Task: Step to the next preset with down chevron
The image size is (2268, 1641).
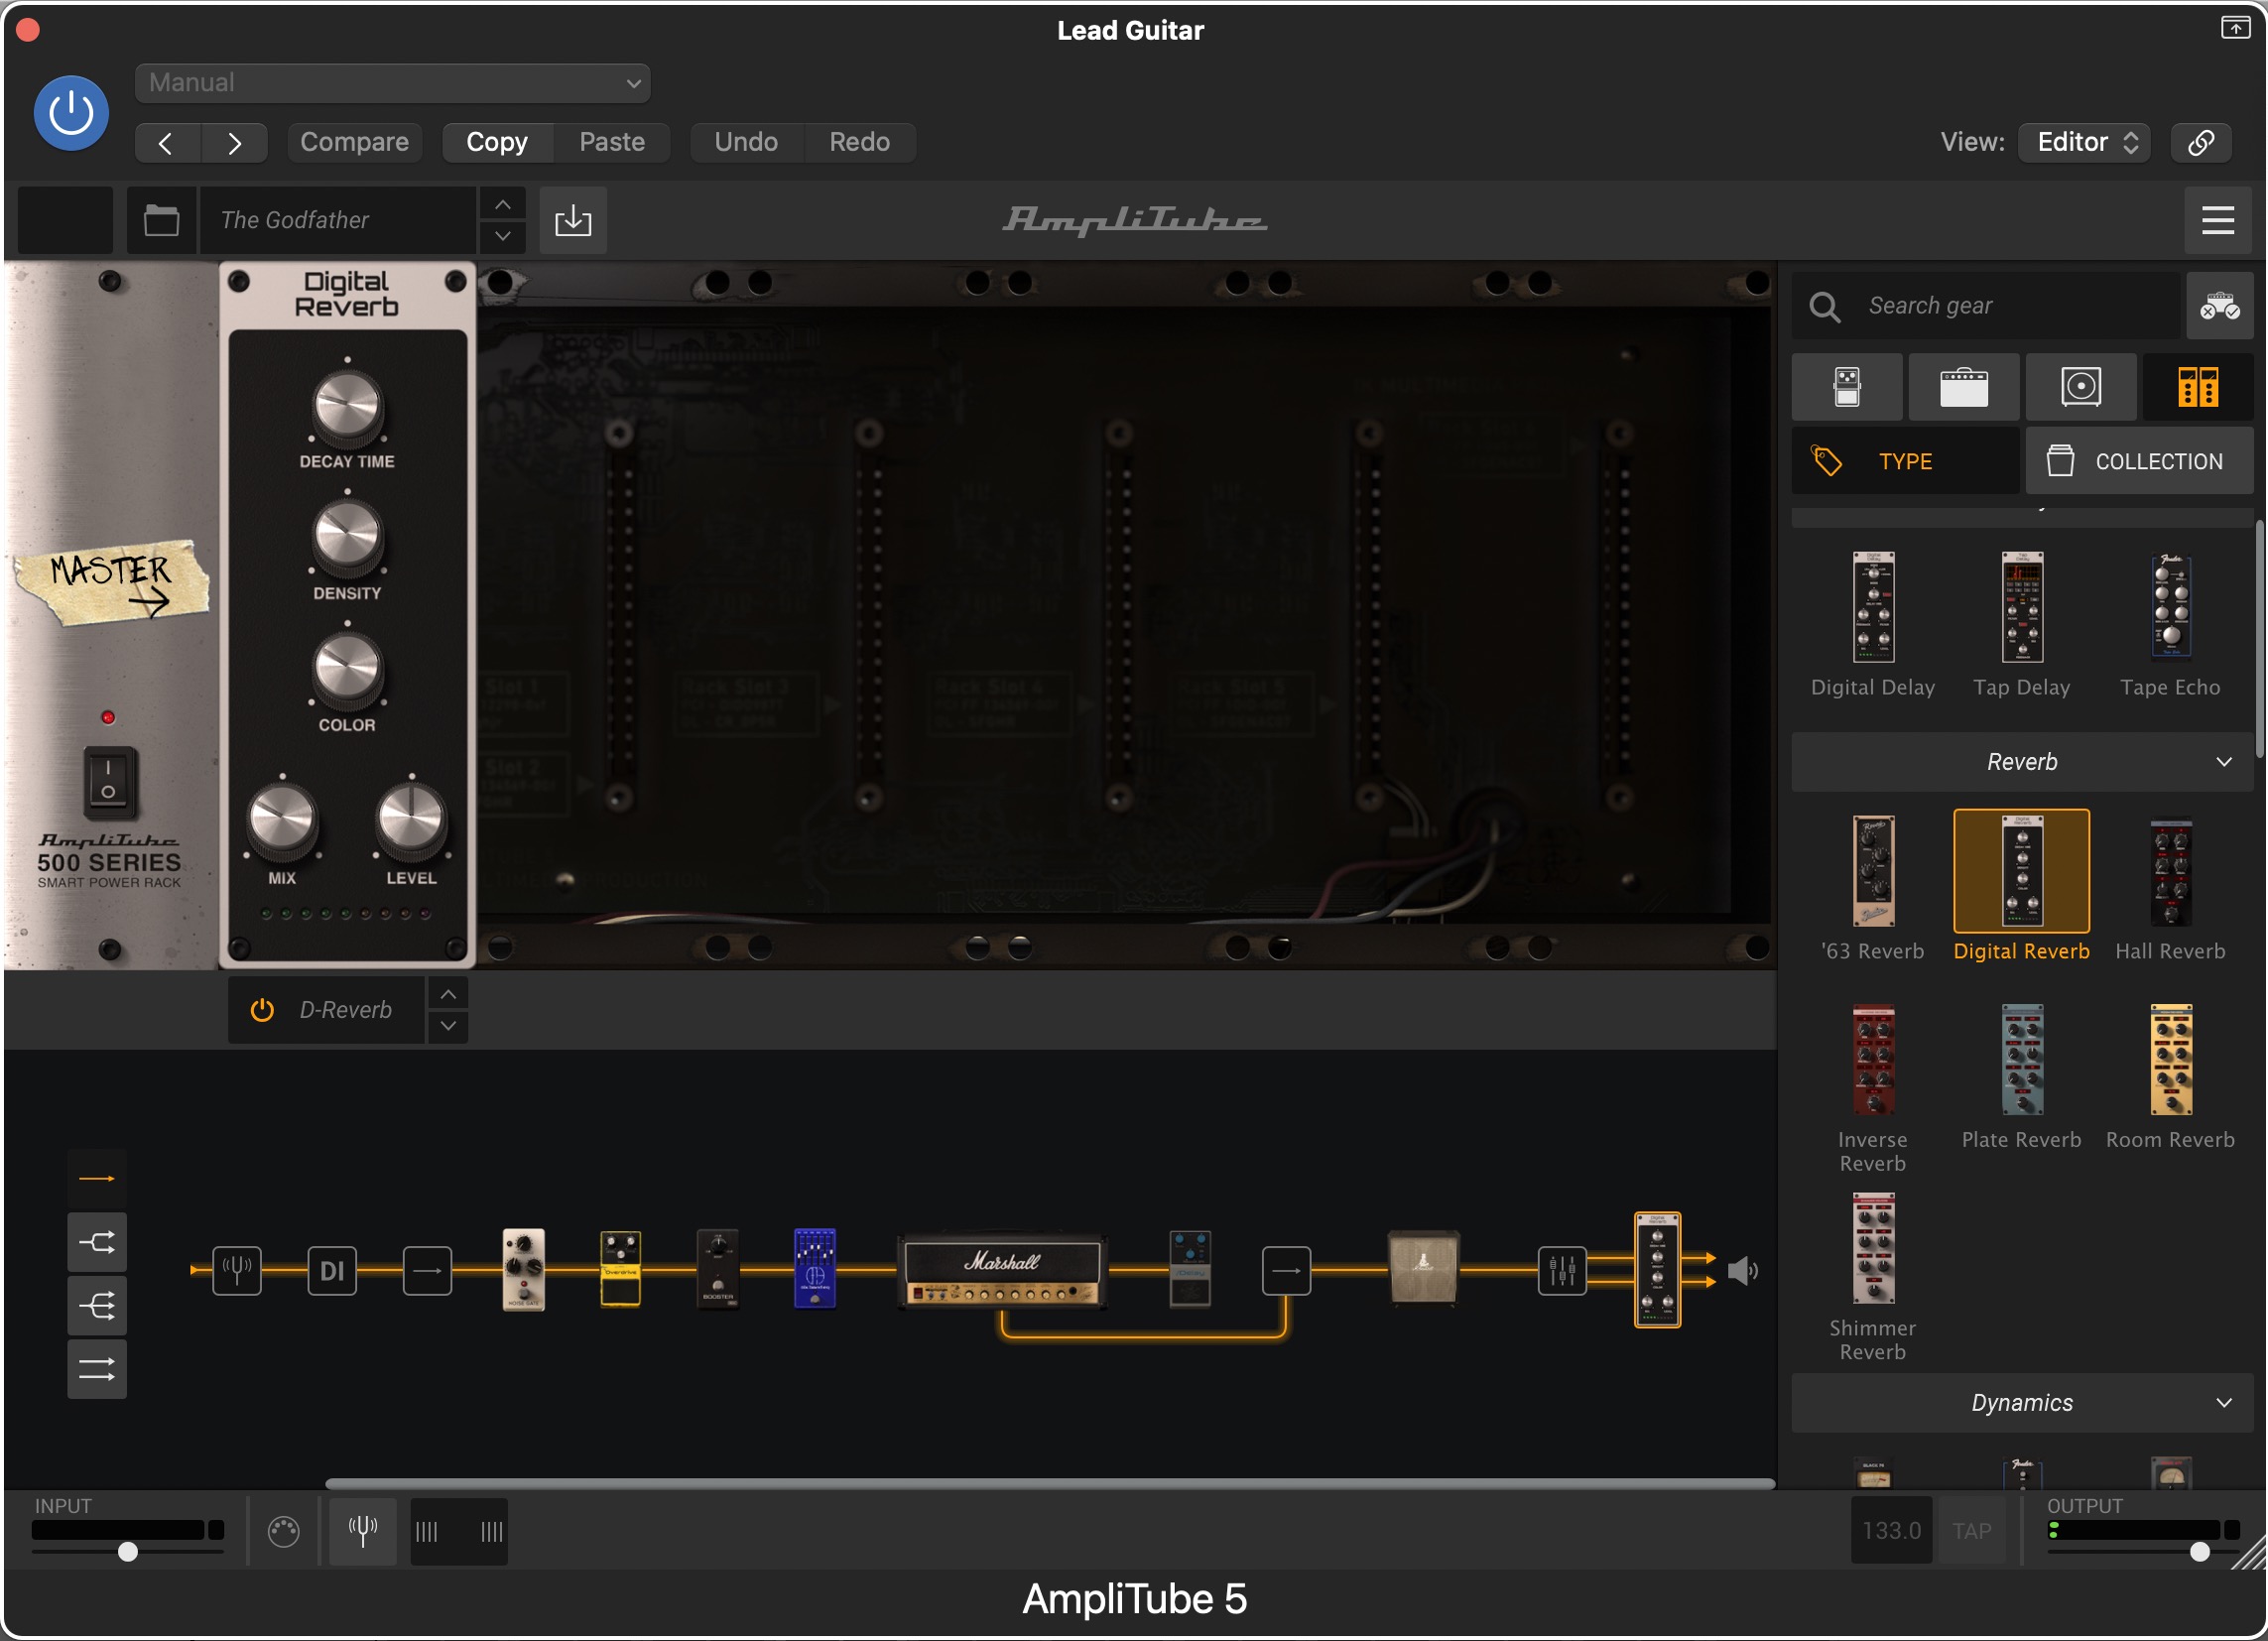Action: [x=503, y=237]
